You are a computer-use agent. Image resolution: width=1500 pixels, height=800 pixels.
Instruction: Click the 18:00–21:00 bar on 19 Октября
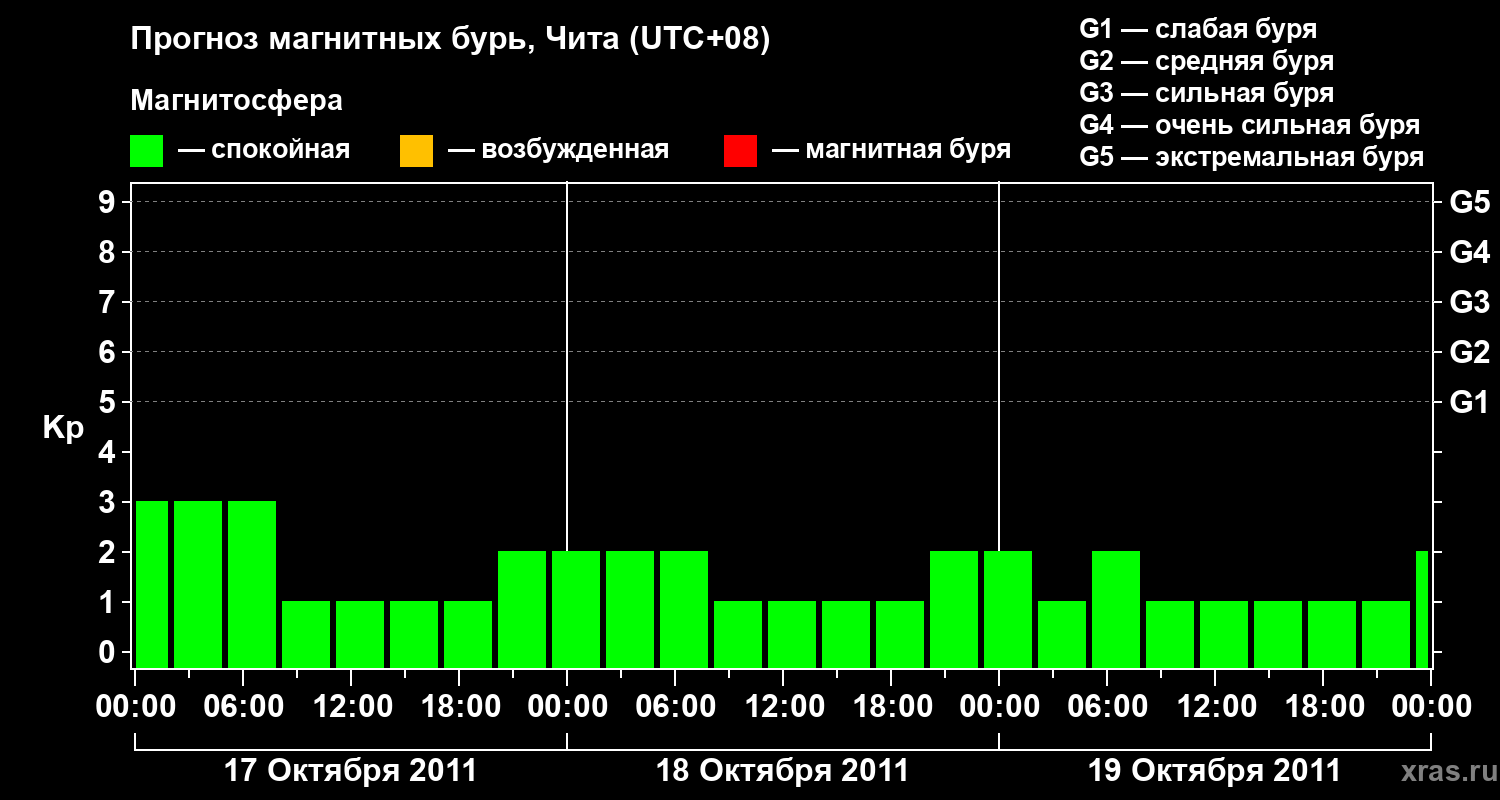coord(1332,634)
